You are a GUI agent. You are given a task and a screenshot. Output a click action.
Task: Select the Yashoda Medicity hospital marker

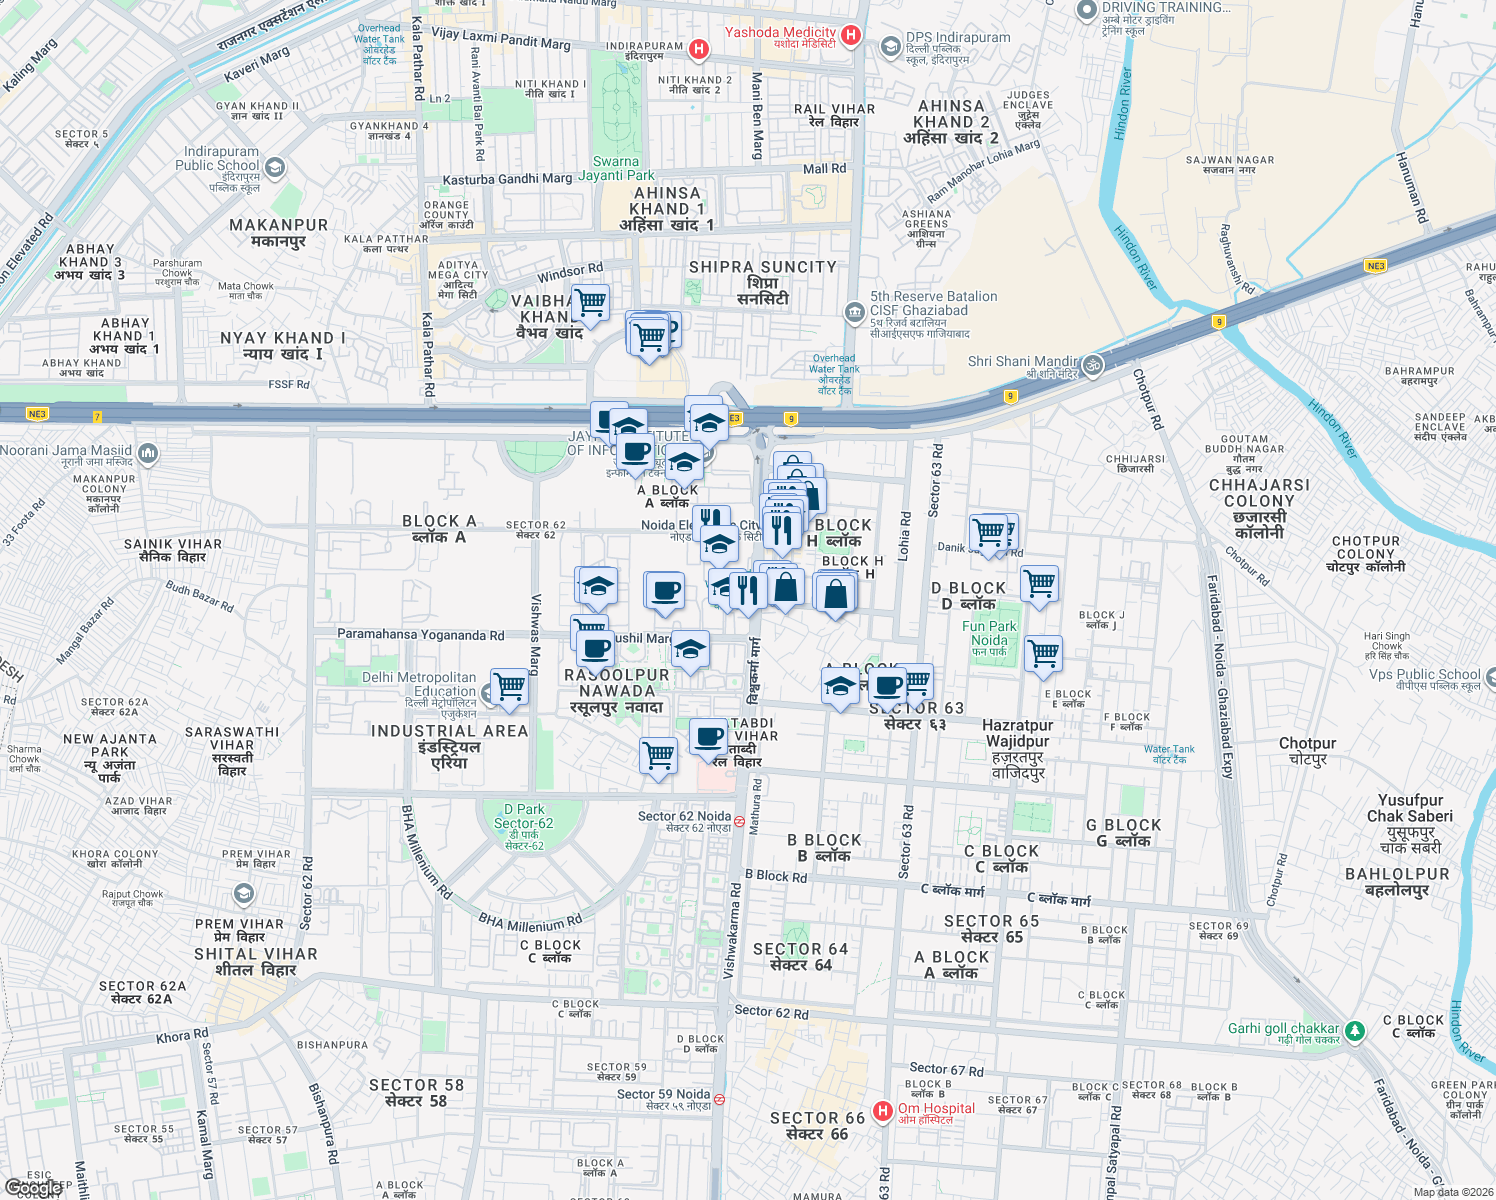pyautogui.click(x=850, y=36)
